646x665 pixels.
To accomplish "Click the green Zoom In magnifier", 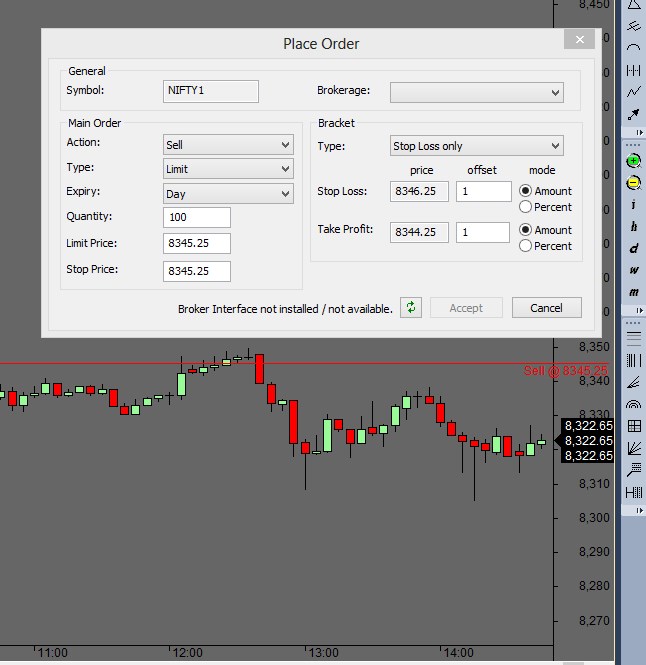I will coord(634,161).
